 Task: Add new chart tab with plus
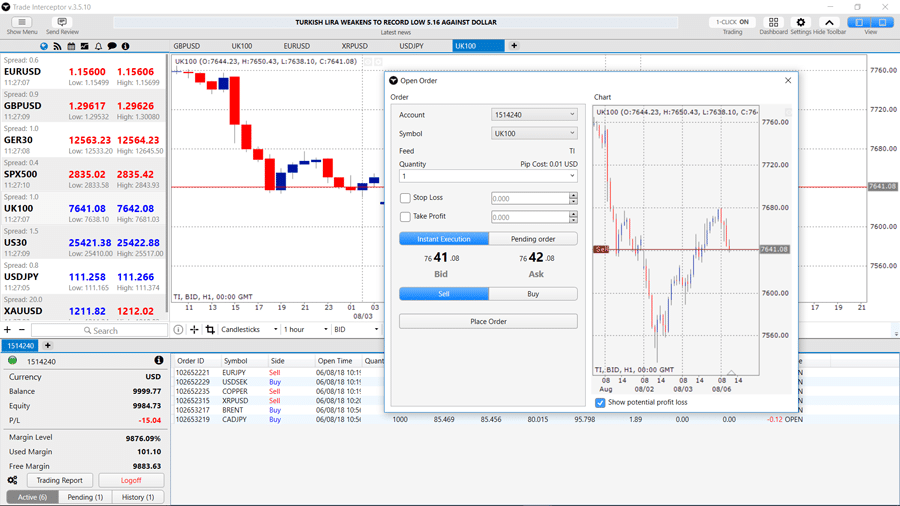point(514,46)
